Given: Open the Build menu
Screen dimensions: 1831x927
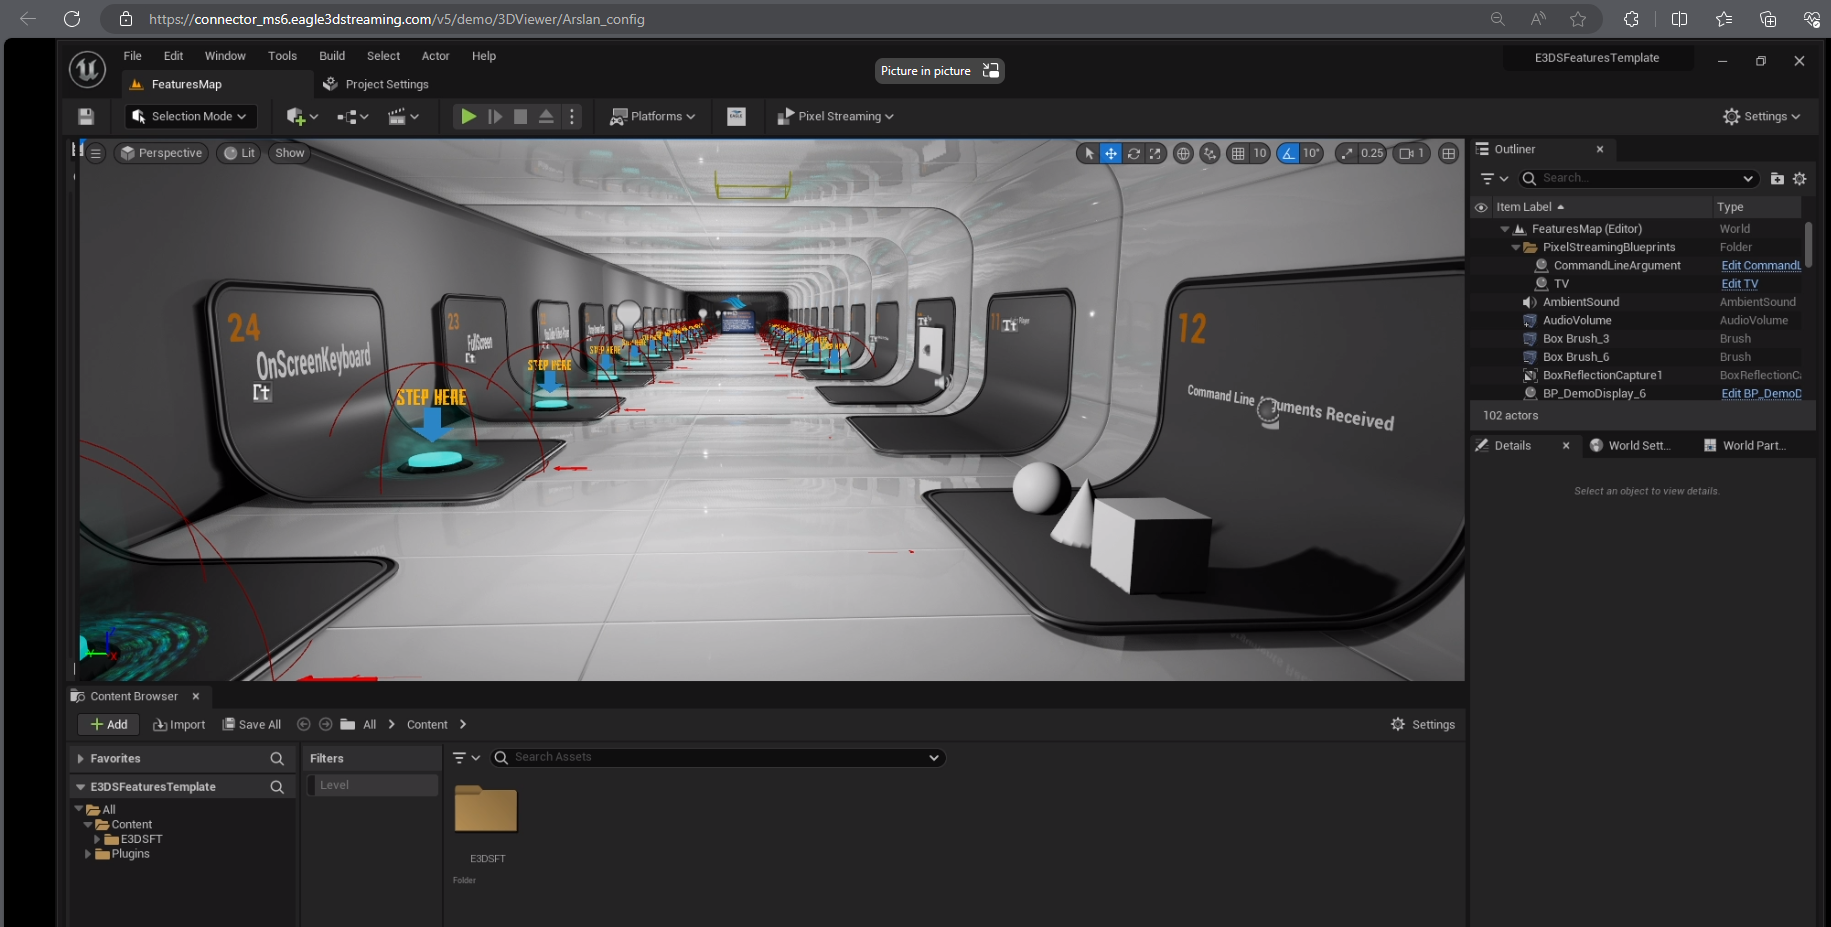Looking at the screenshot, I should tap(332, 56).
